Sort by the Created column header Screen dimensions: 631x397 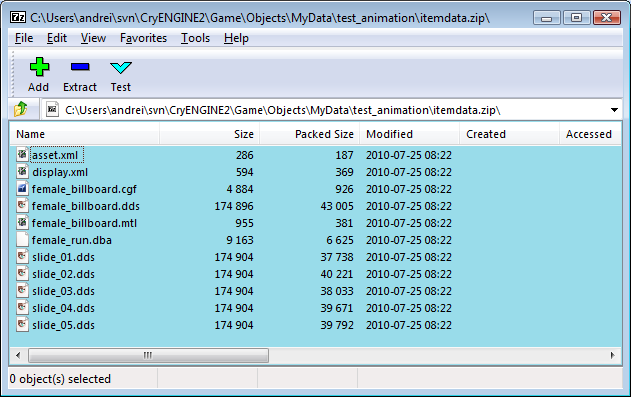click(x=509, y=134)
